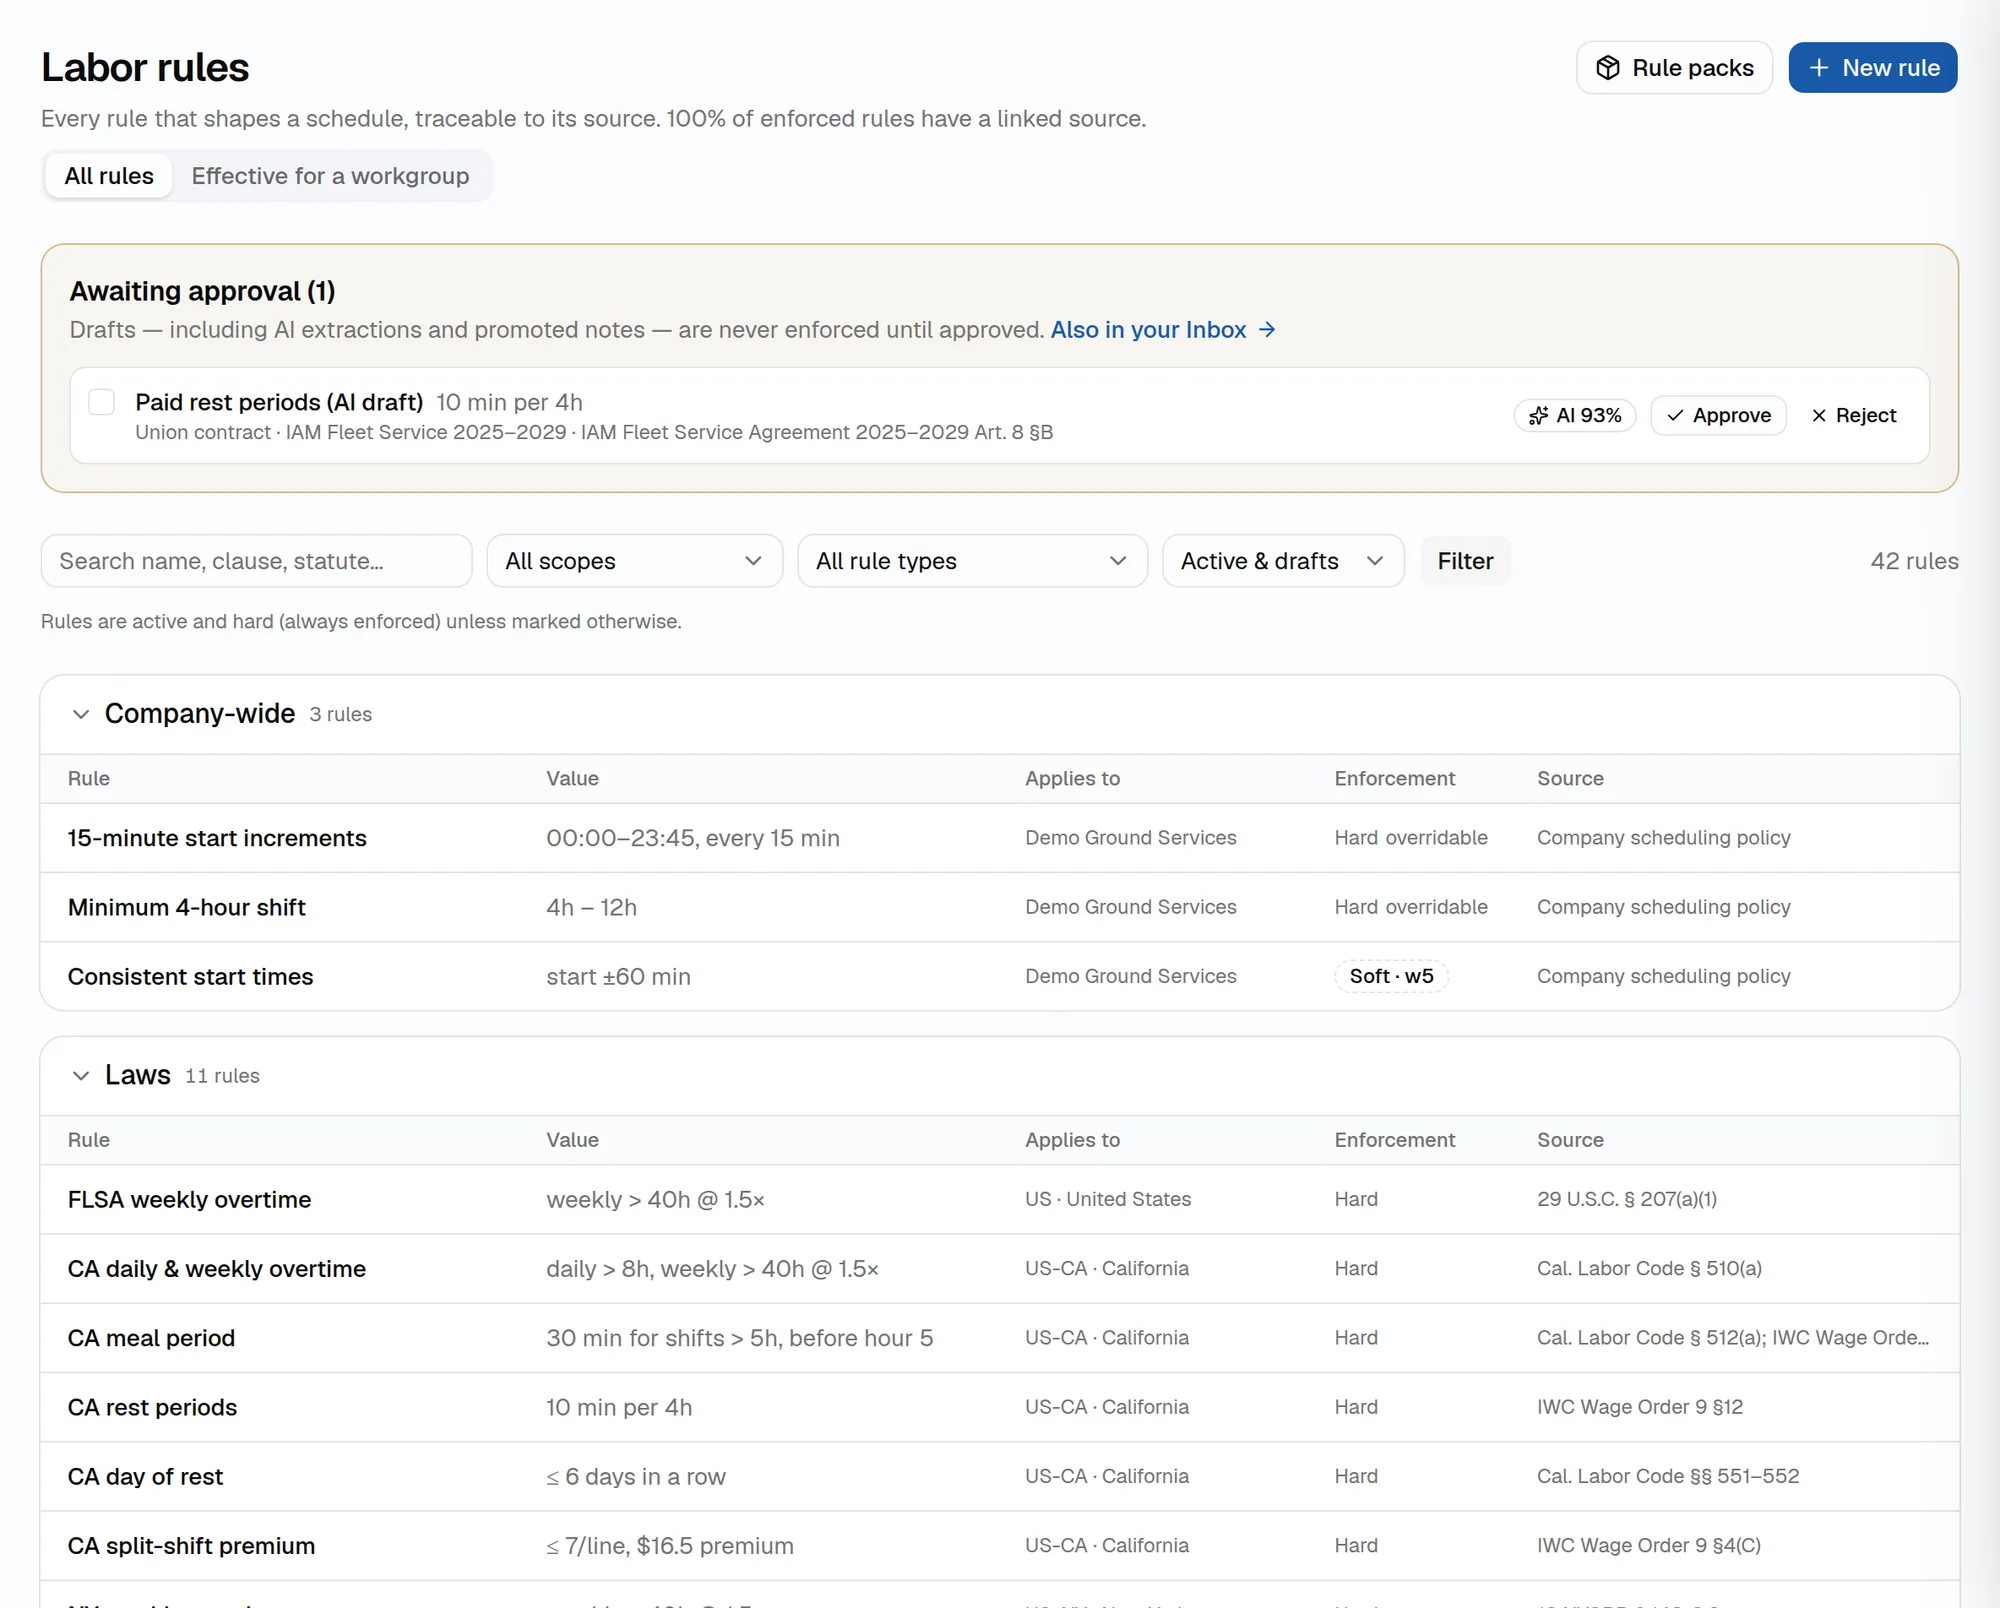Click the weekly > 40h @ 1.5× value
The image size is (2000, 1608).
click(655, 1199)
